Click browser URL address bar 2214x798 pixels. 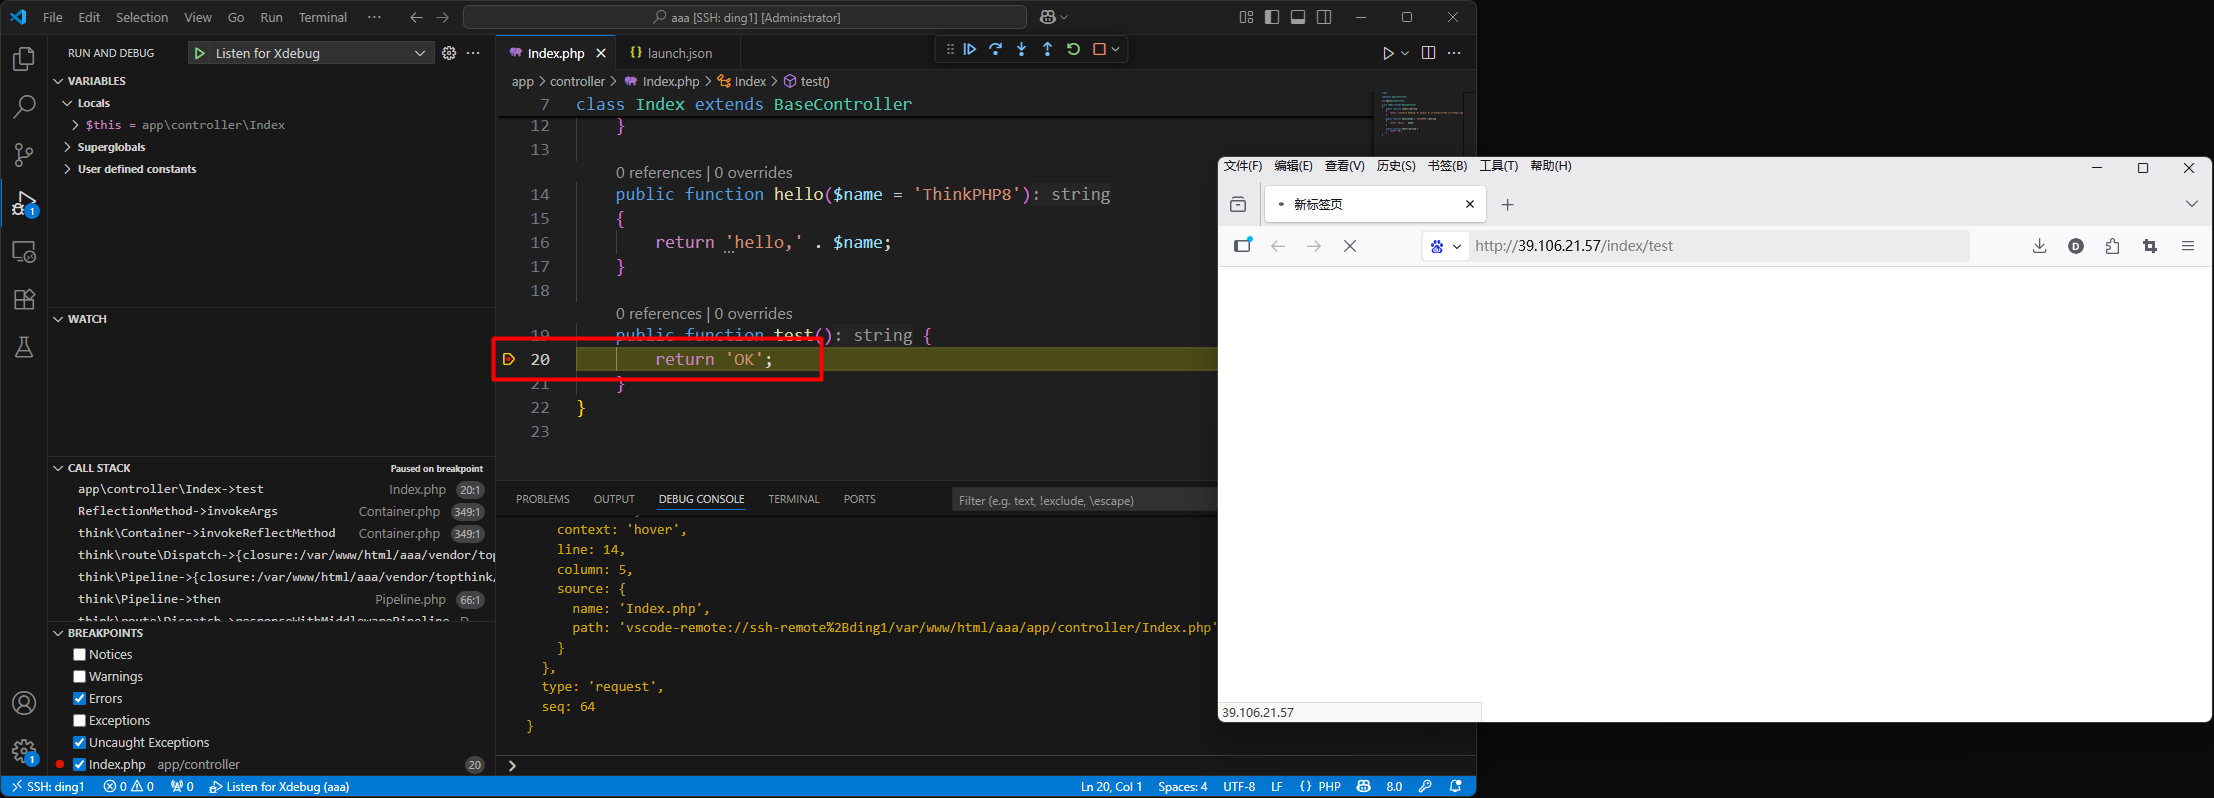pos(1720,246)
